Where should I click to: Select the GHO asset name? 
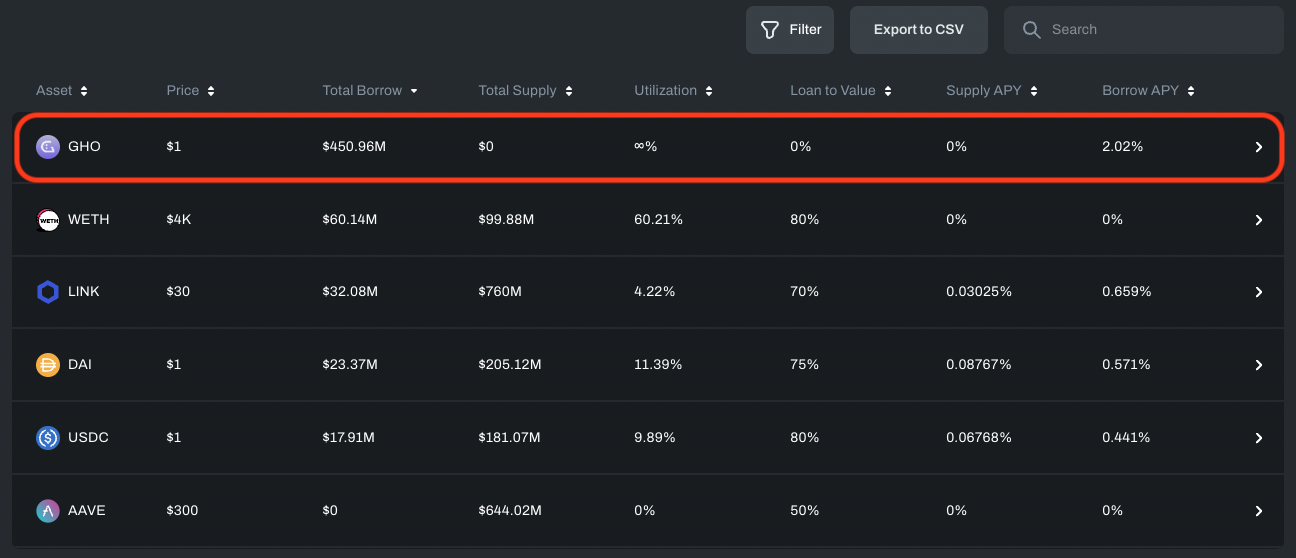pos(84,147)
